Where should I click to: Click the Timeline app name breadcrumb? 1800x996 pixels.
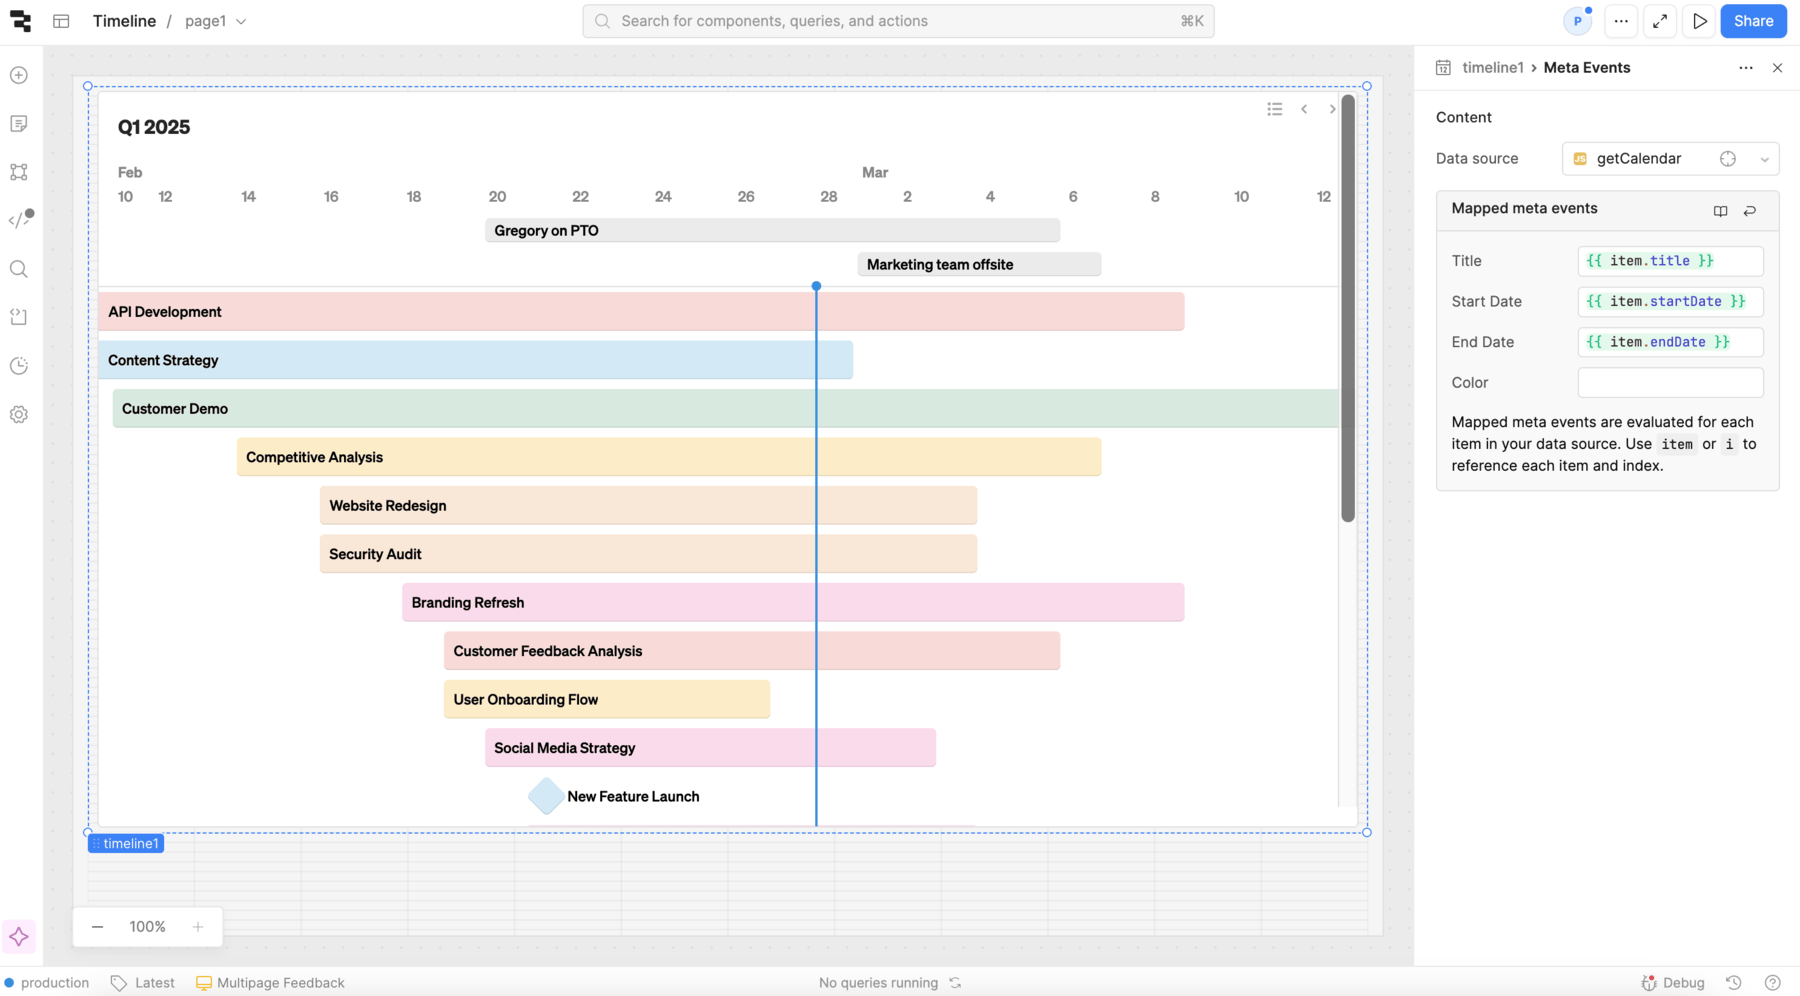coord(124,21)
